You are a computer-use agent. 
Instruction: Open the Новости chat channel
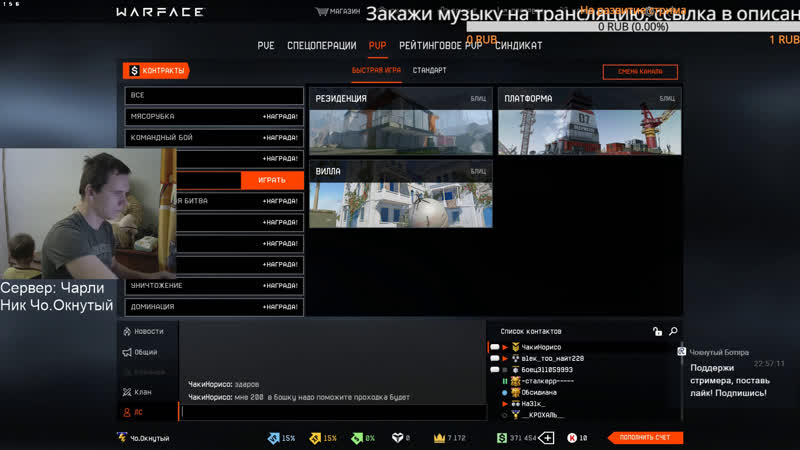click(x=144, y=332)
